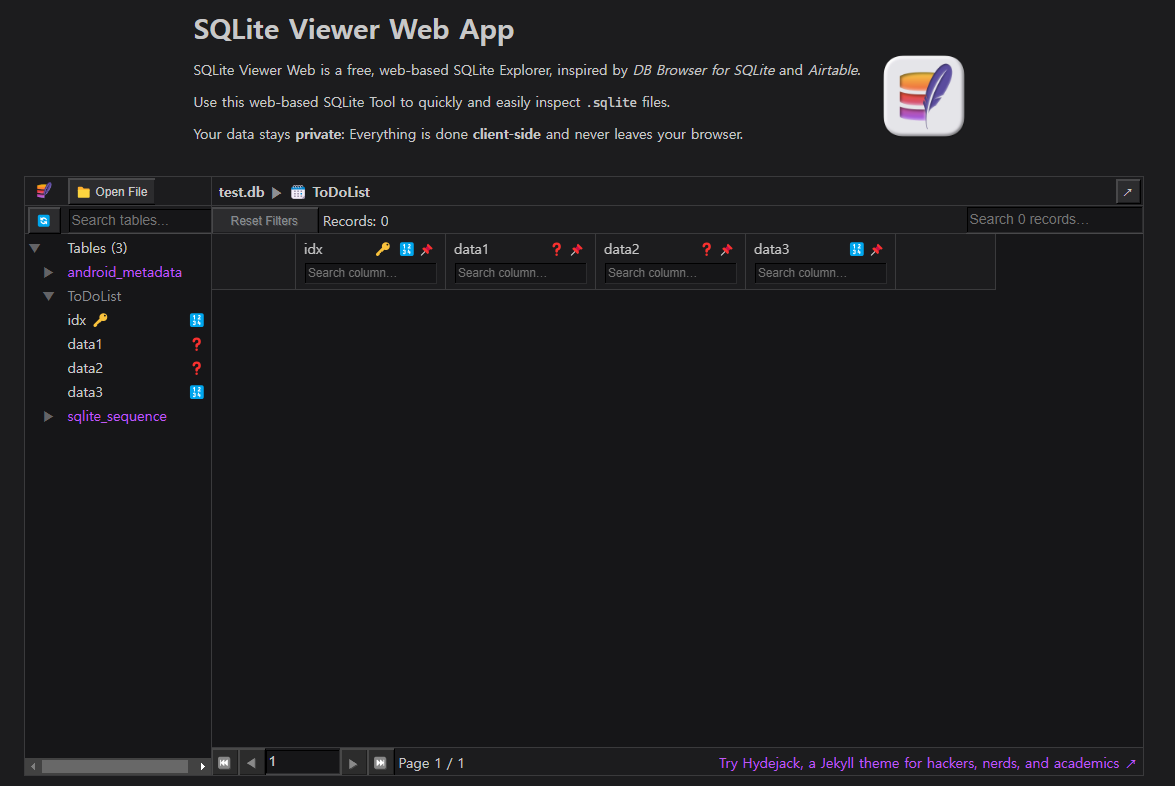
Task: Click data3 column header label
Action: point(771,249)
